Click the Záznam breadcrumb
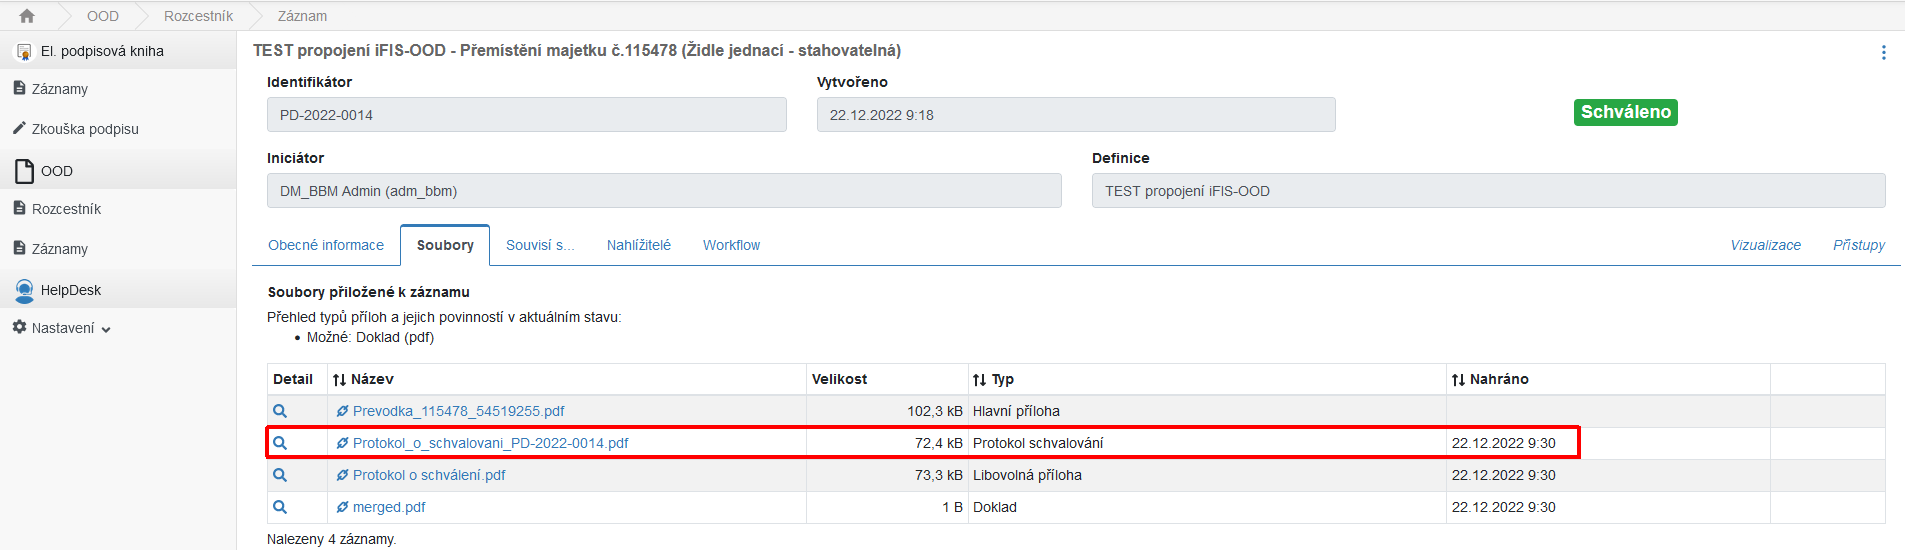 pos(302,16)
